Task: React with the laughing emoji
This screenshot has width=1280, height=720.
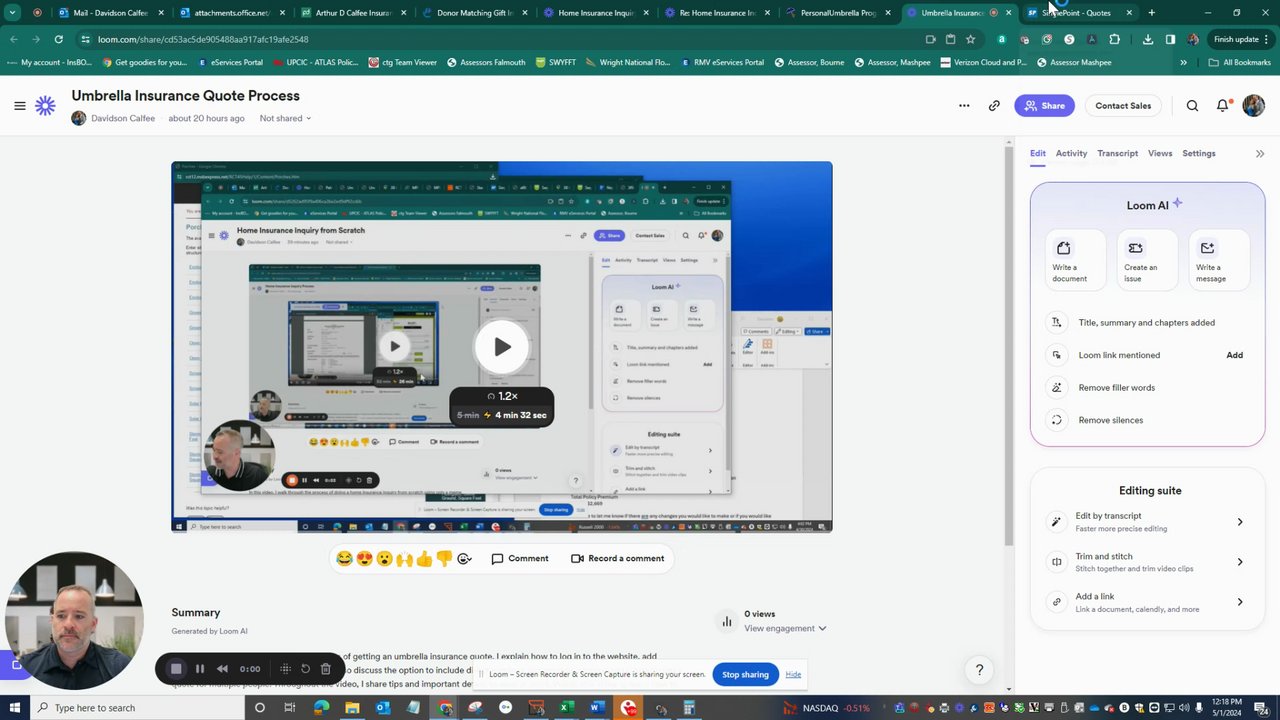Action: tap(344, 559)
